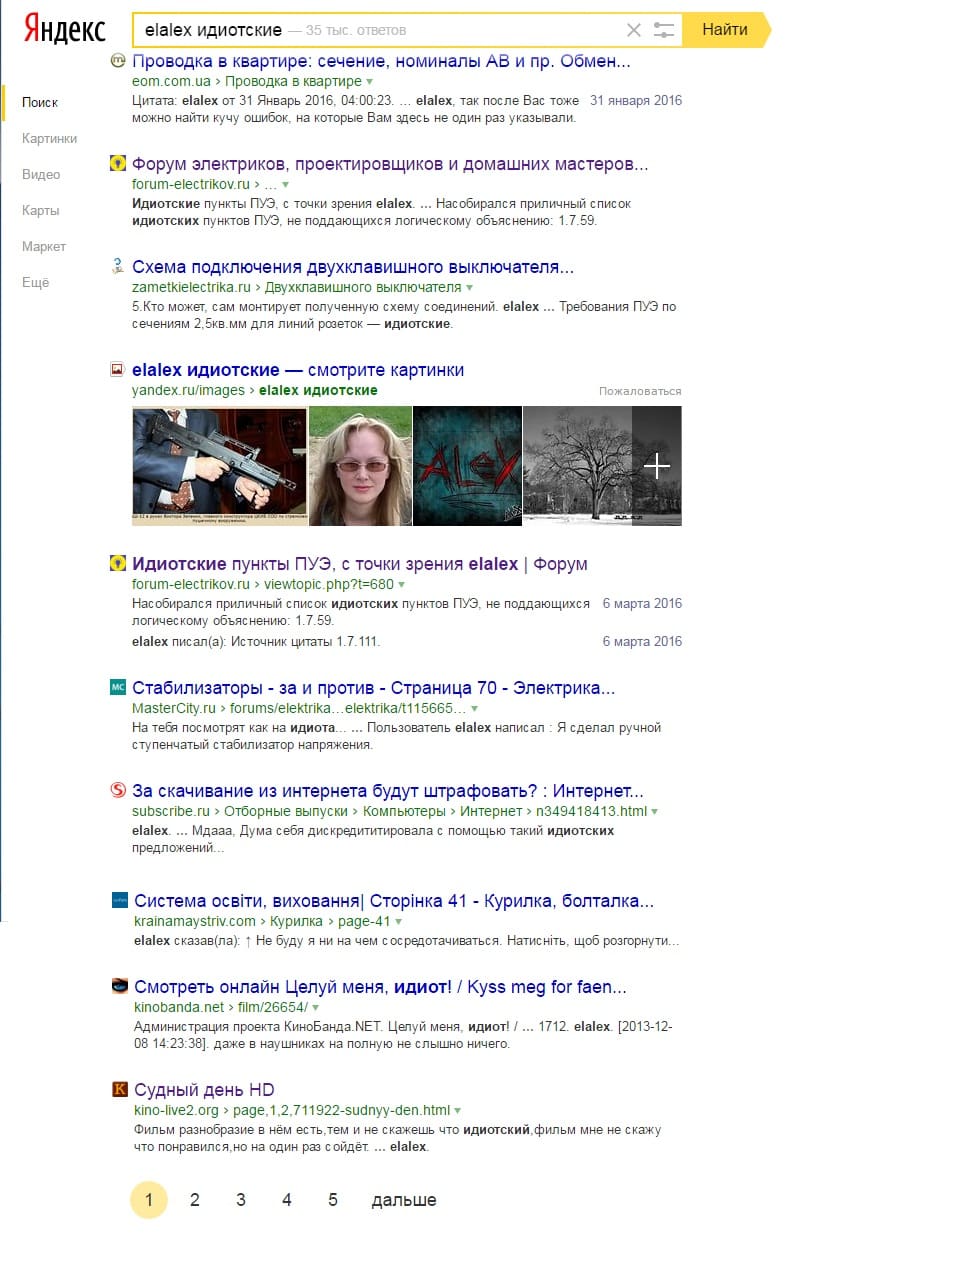
Task: Switch to Видео search section
Action: (x=41, y=174)
